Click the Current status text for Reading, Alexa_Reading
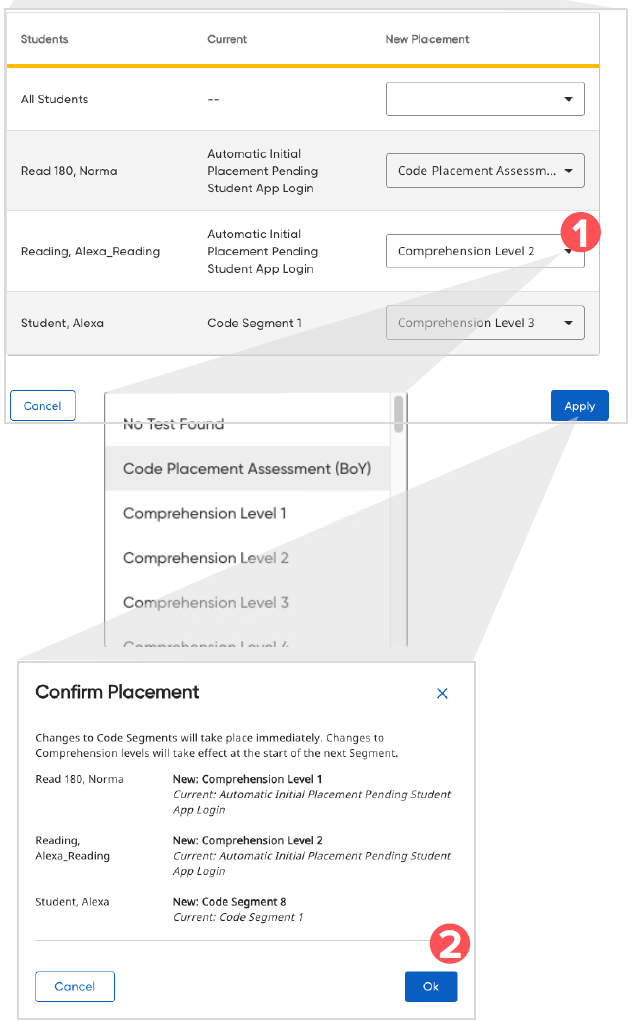 262,251
